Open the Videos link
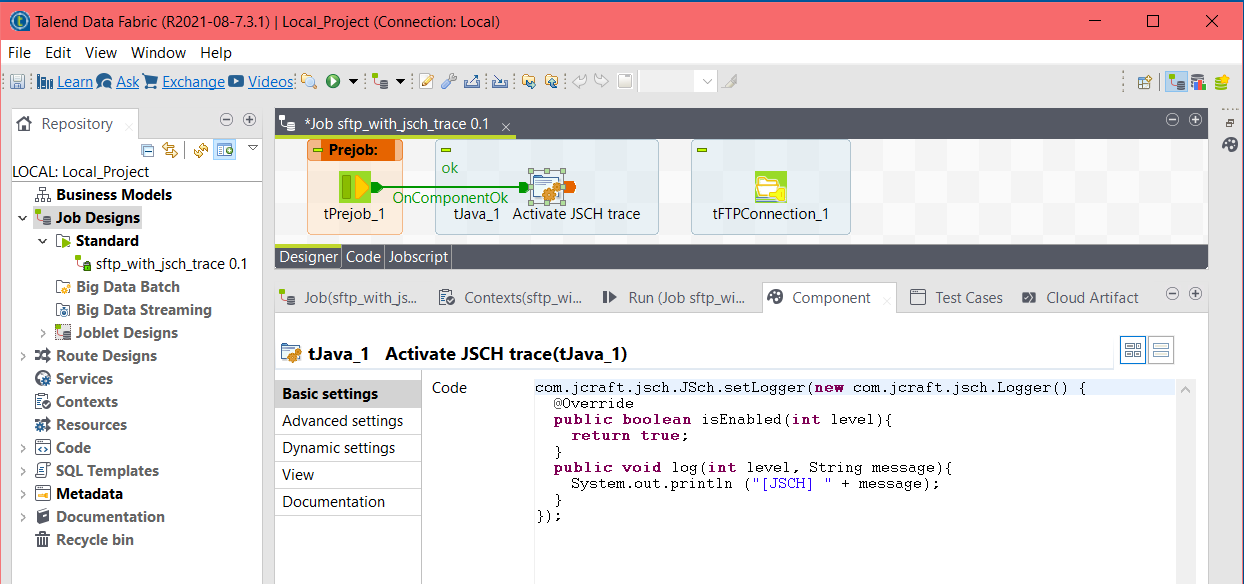The image size is (1244, 584). click(x=270, y=82)
